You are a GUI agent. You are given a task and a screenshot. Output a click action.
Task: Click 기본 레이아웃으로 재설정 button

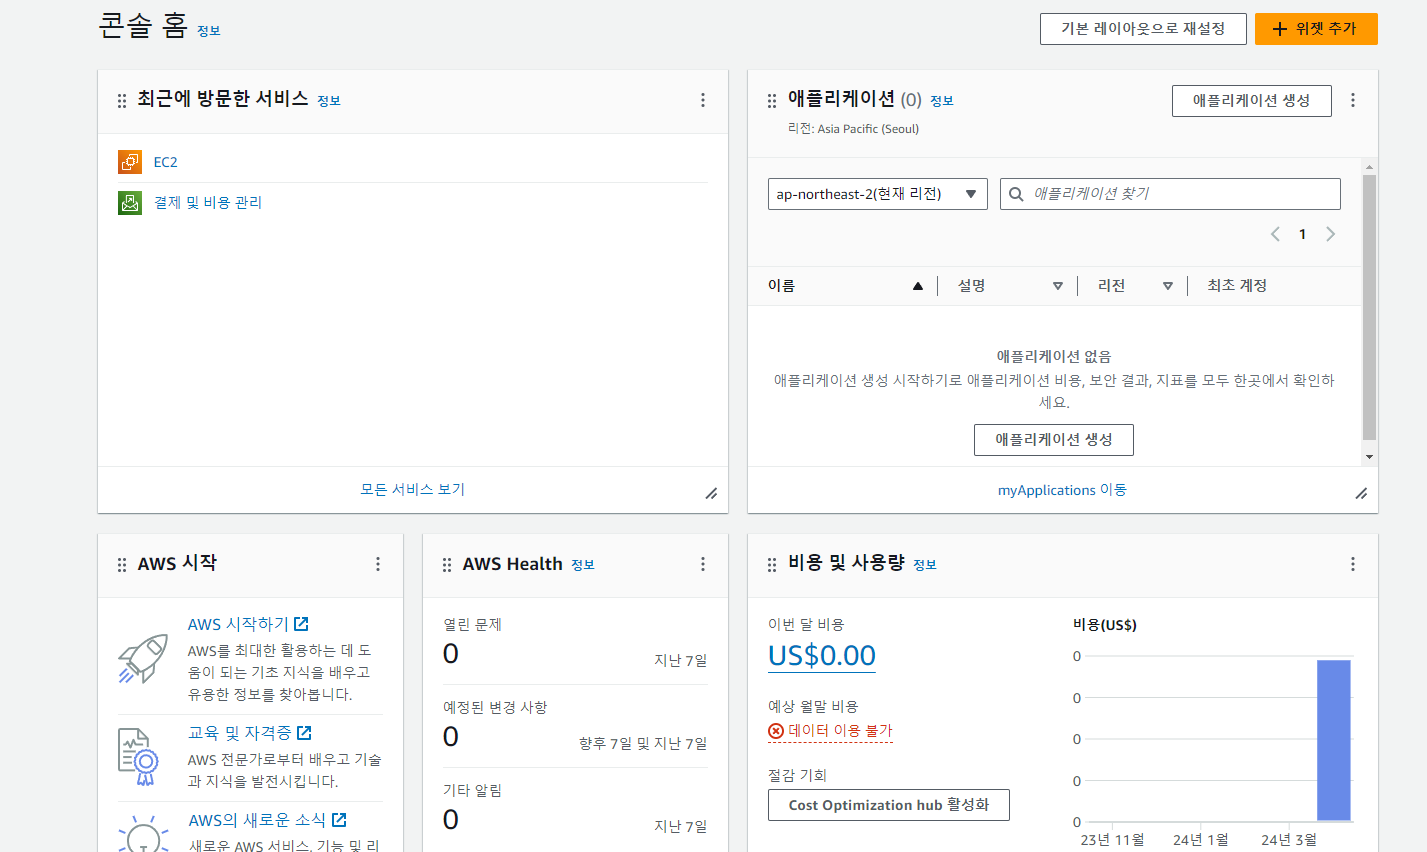pyautogui.click(x=1143, y=29)
